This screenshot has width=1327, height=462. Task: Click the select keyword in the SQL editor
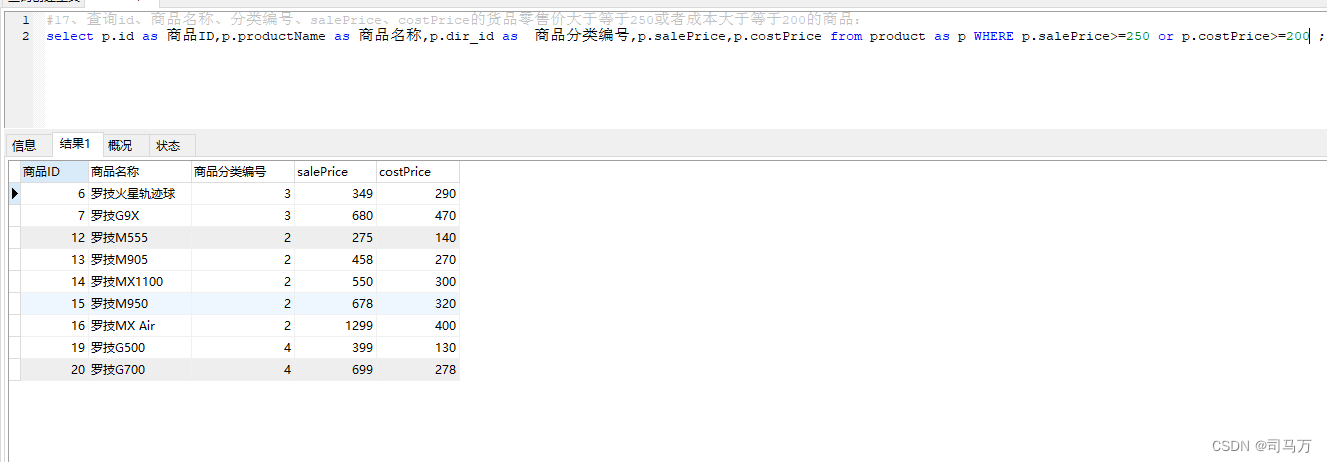point(70,36)
